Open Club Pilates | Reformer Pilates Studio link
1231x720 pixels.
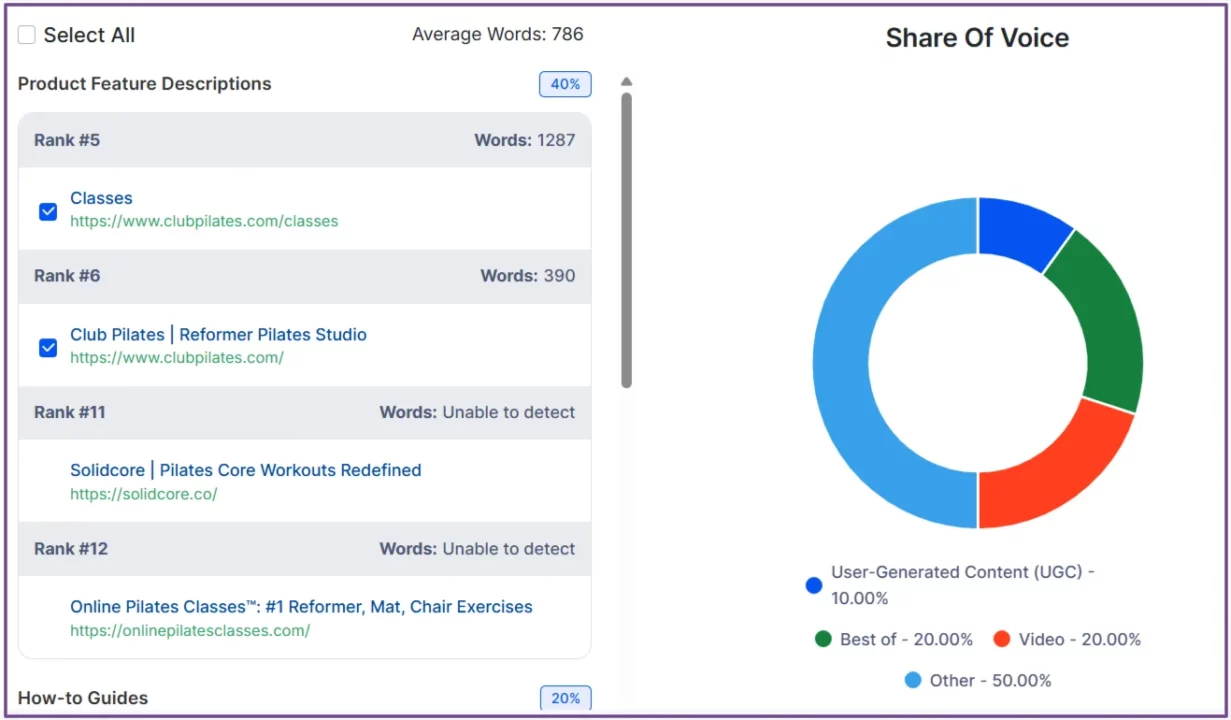(x=218, y=334)
